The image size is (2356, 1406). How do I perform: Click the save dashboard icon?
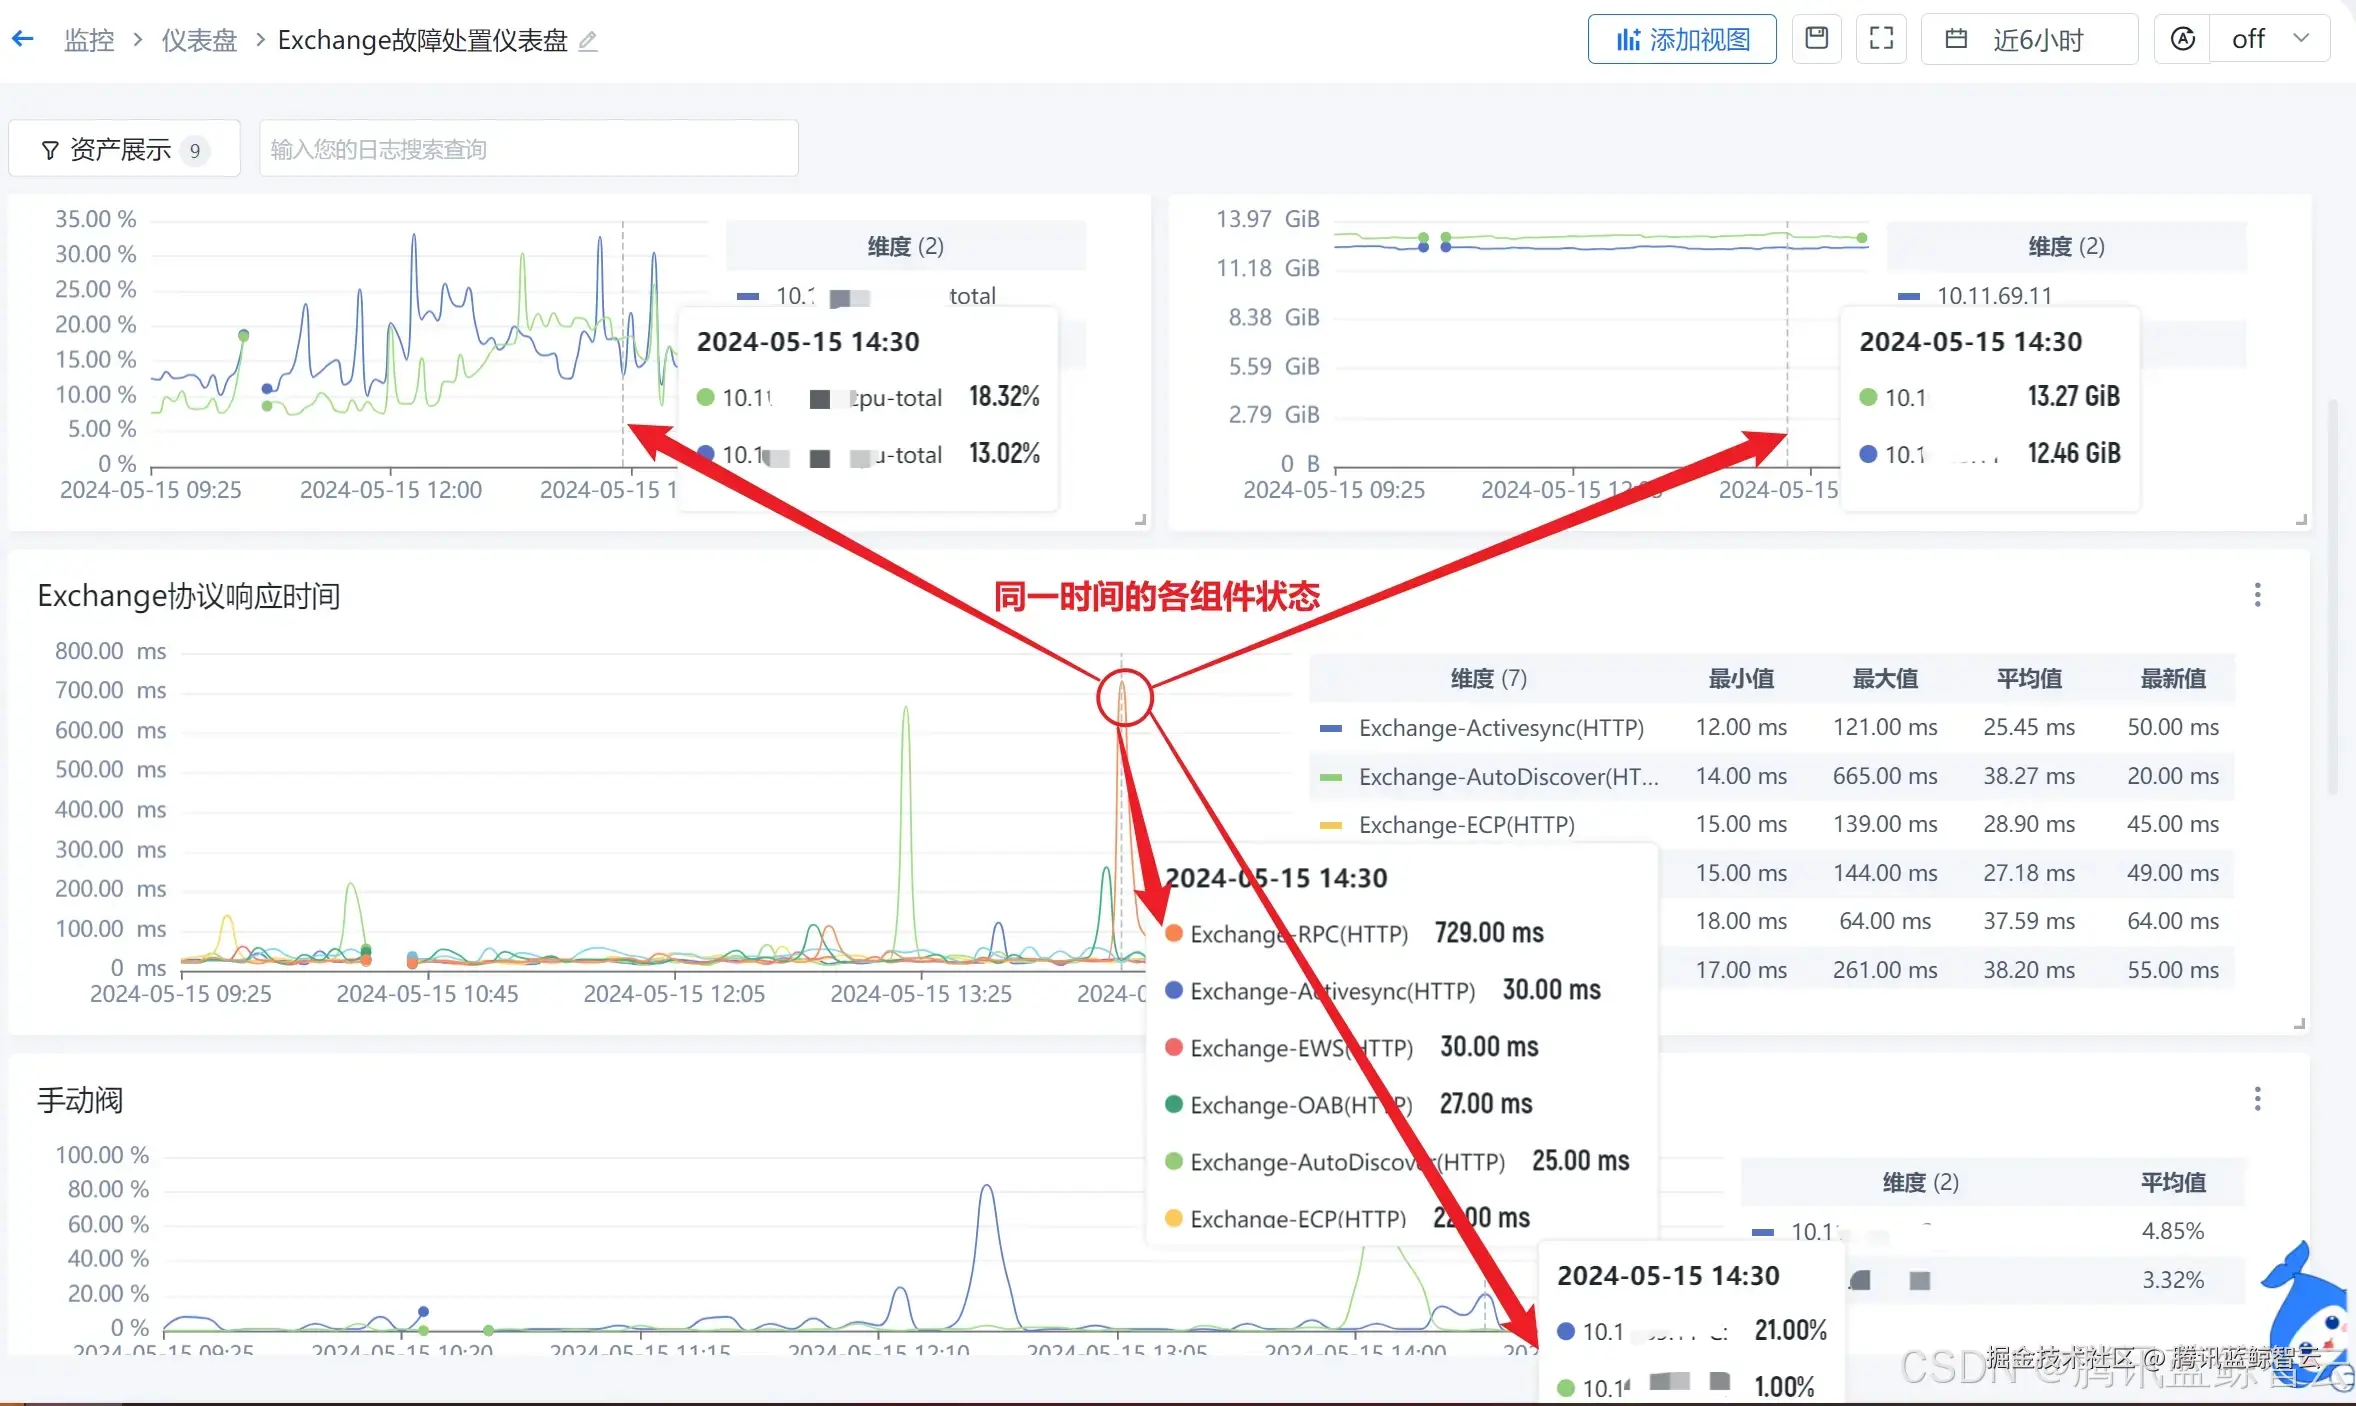point(1816,39)
